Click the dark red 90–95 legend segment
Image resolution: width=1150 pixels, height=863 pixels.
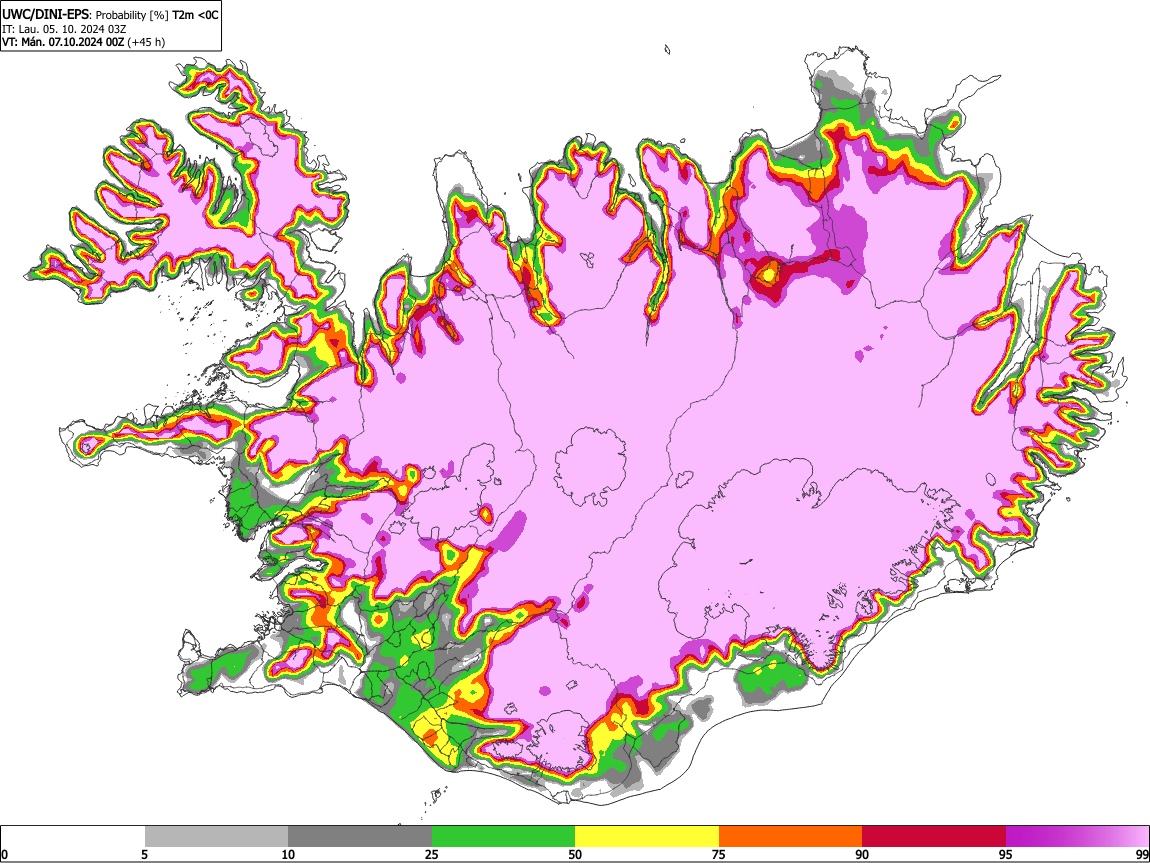(934, 837)
